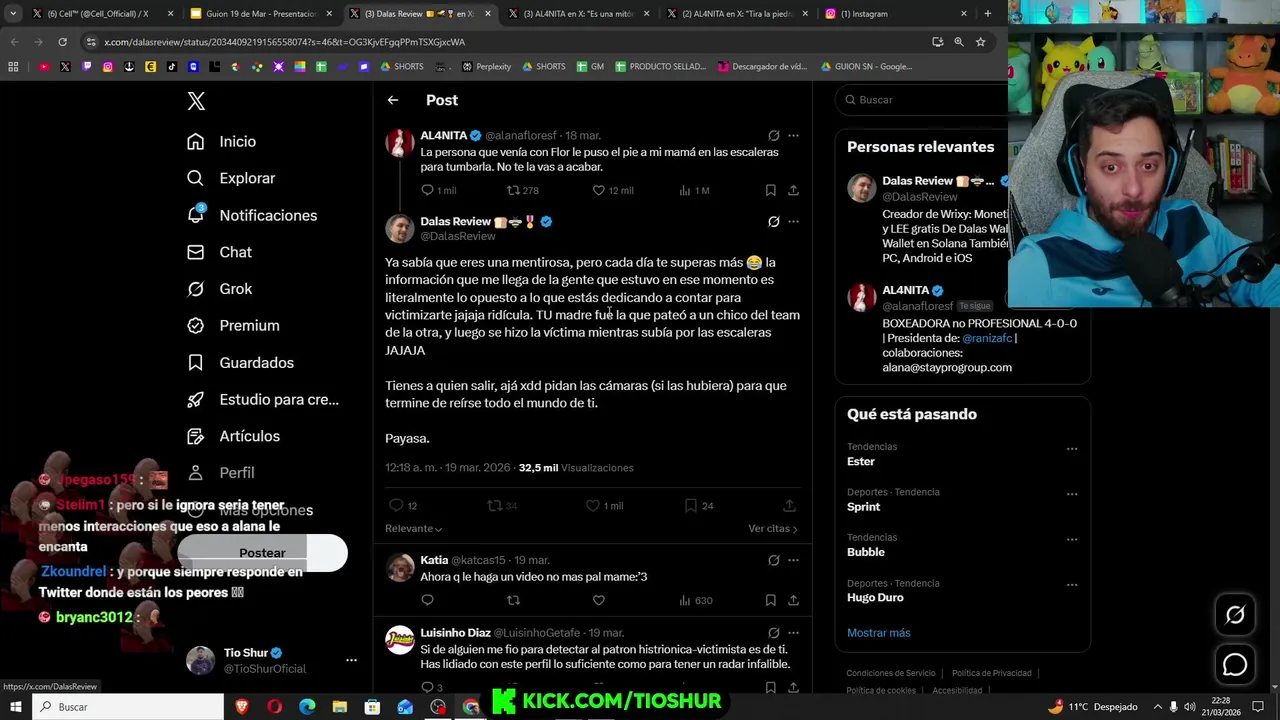Open more options for Hugo Duro trend
The width and height of the screenshot is (1280, 720).
(1072, 585)
